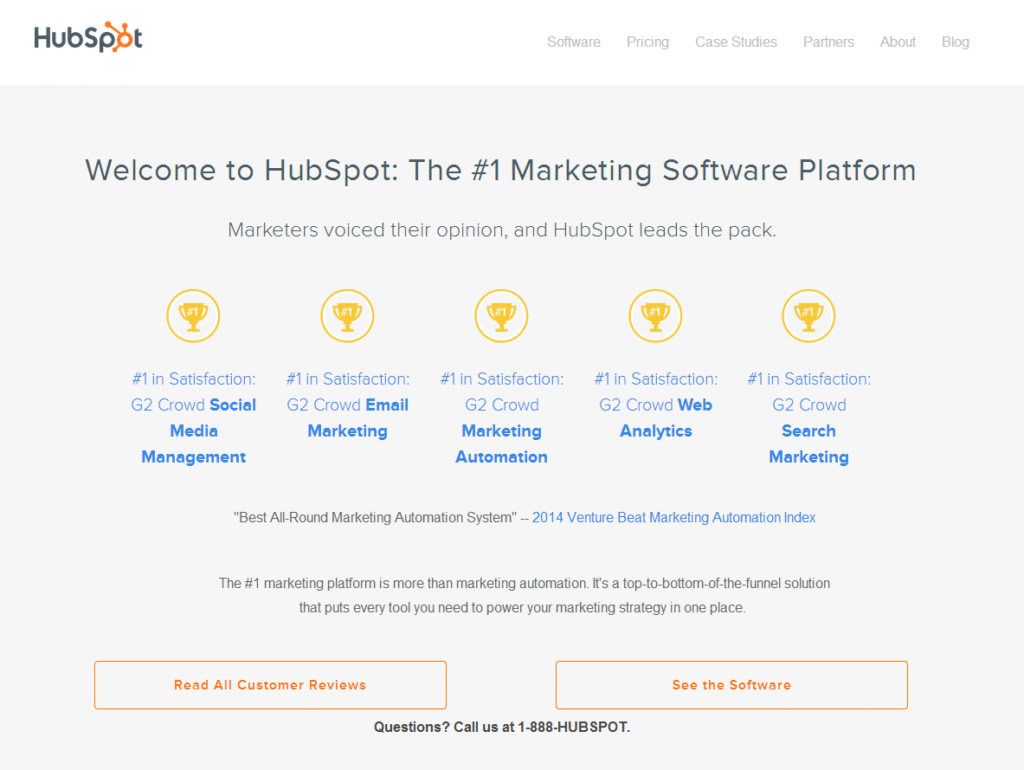The height and width of the screenshot is (770, 1024).
Task: Click trophy icon above Social Media Management
Action: [193, 316]
